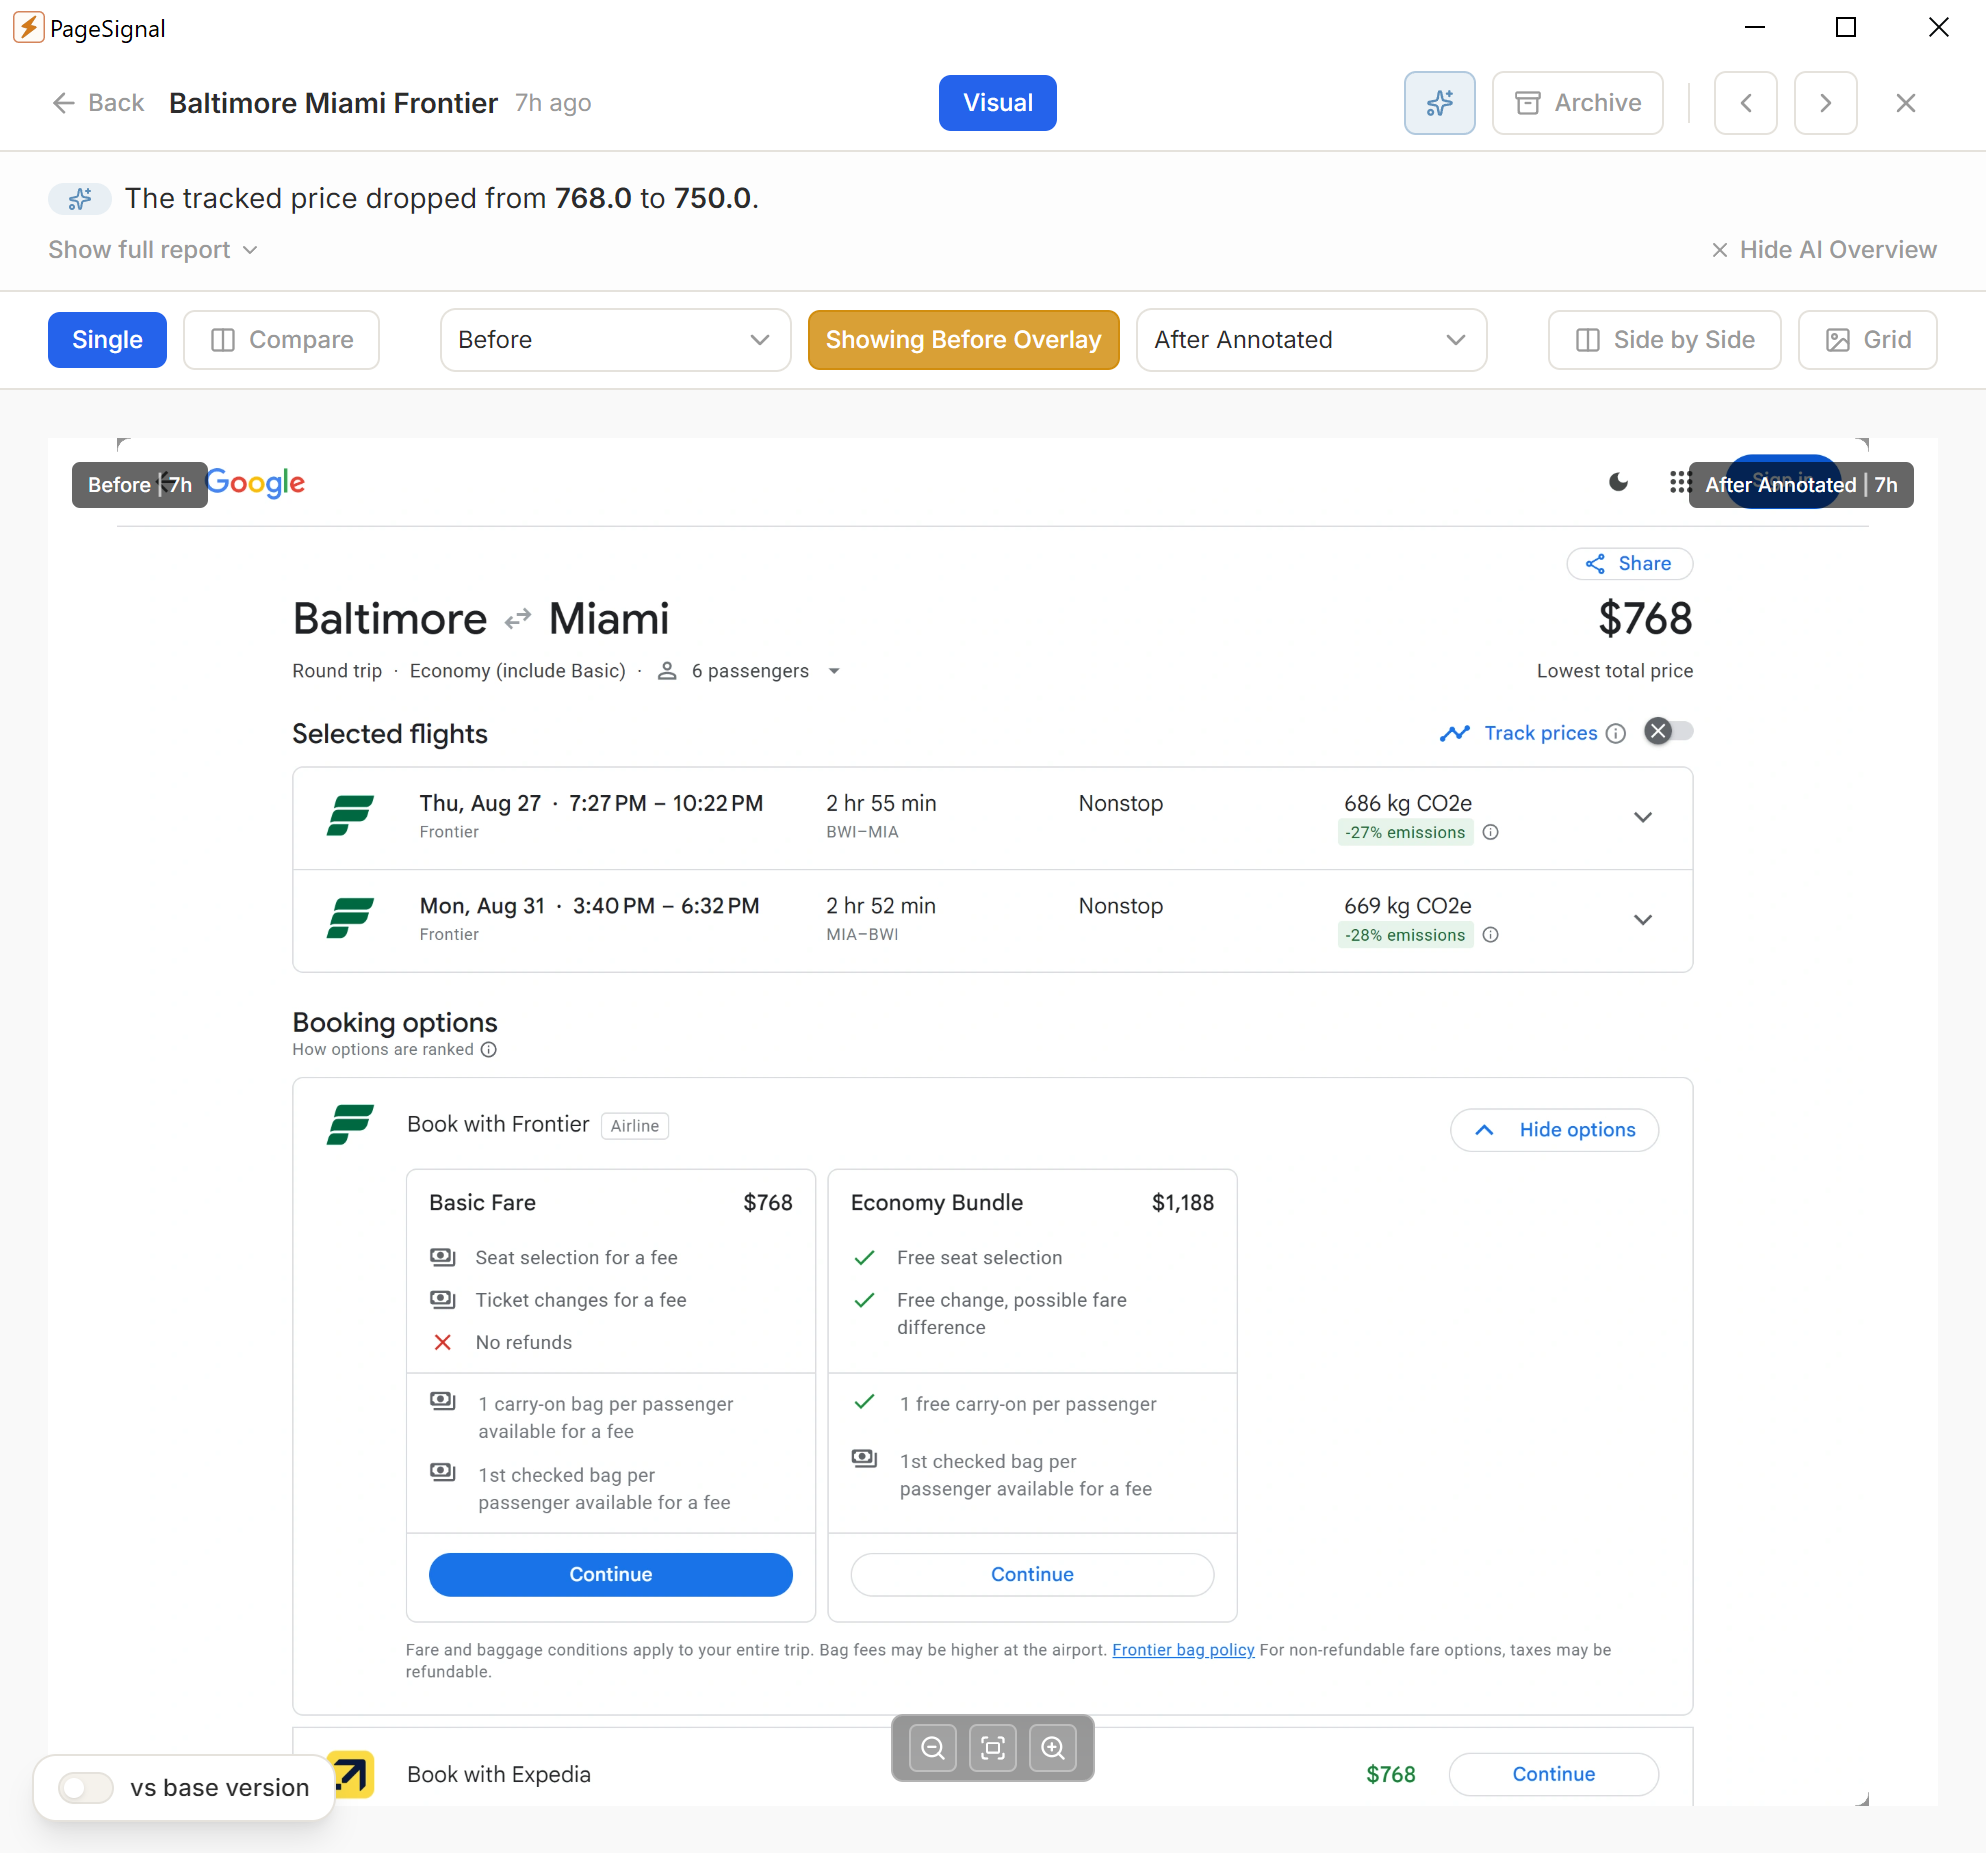Screen dimensions: 1986x1853
Task: Click the Google logo in snapshot
Action: pos(255,483)
